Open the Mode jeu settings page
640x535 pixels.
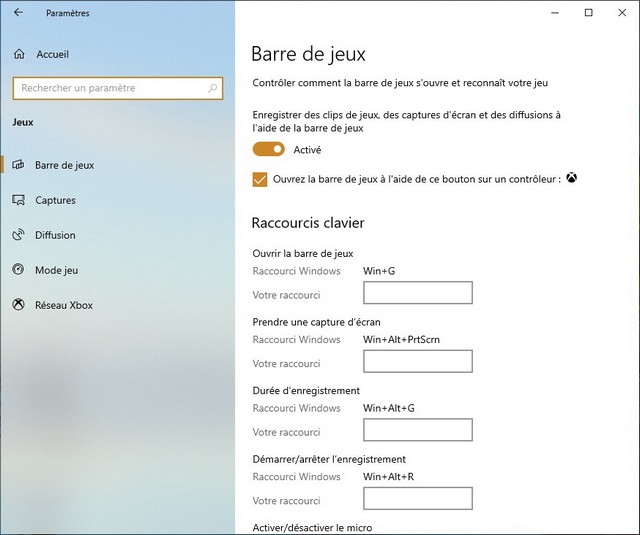(x=56, y=270)
